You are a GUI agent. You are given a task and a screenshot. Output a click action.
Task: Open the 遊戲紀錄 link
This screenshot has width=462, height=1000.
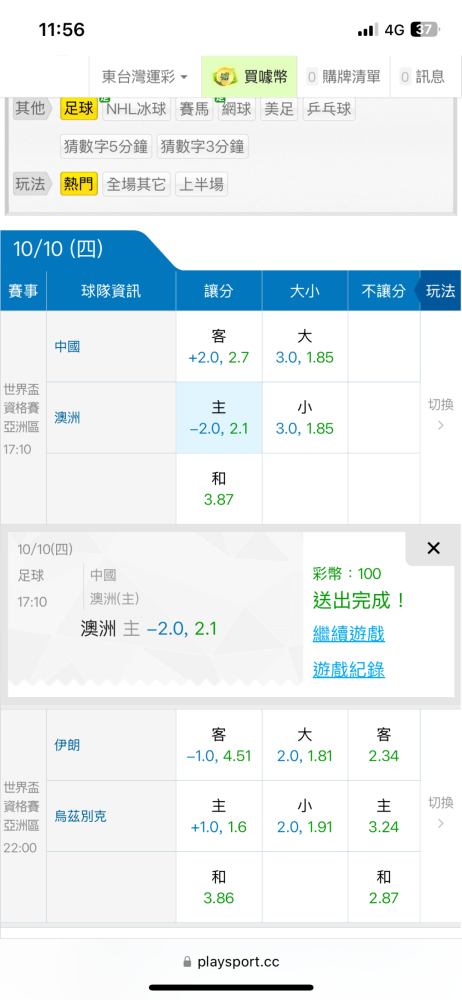tap(349, 670)
